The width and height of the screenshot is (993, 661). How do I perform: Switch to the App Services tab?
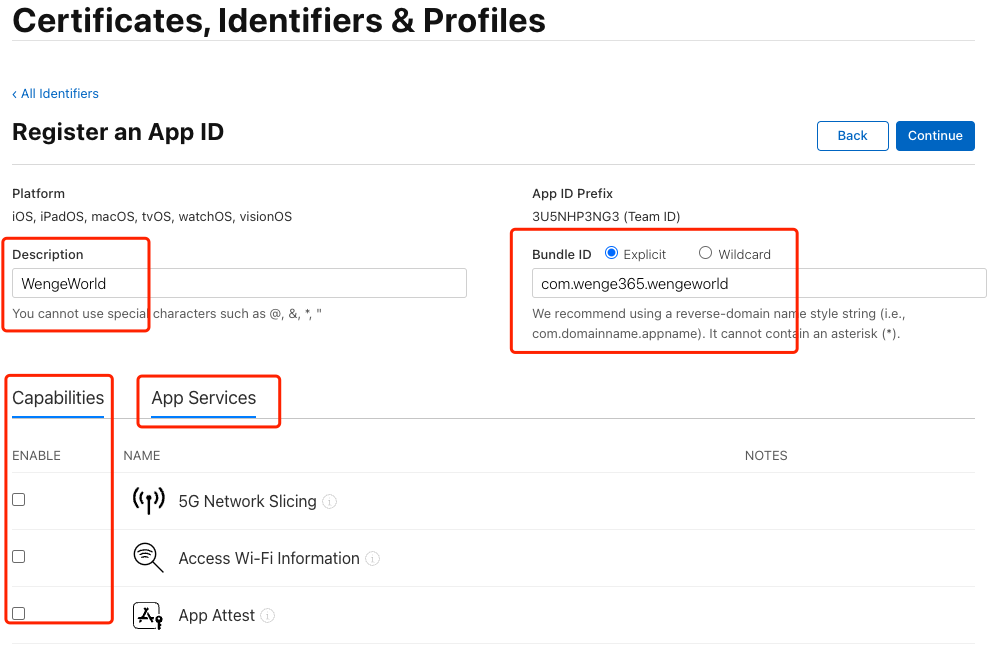coord(204,398)
